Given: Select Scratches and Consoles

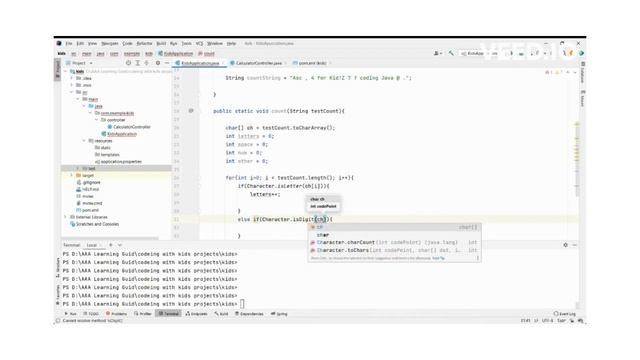Looking at the screenshot, I should pyautogui.click(x=94, y=224).
